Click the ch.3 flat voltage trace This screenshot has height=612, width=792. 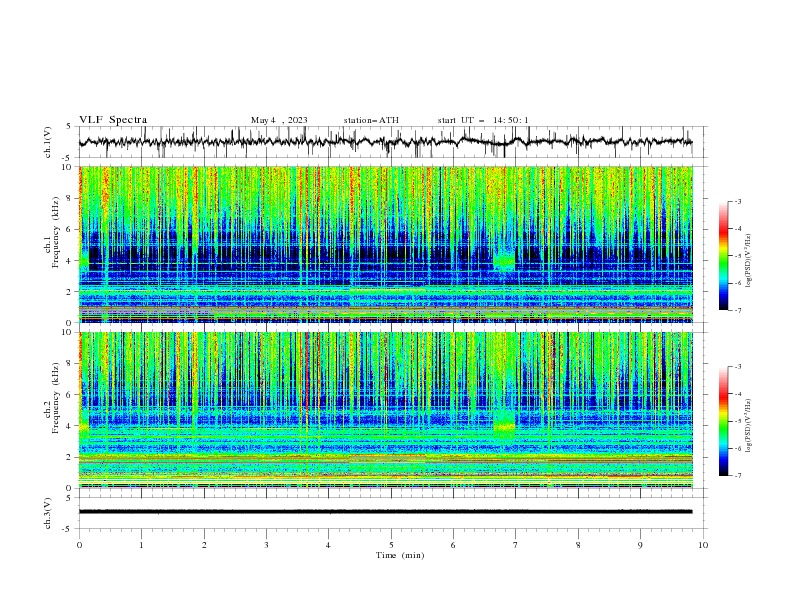(x=385, y=512)
